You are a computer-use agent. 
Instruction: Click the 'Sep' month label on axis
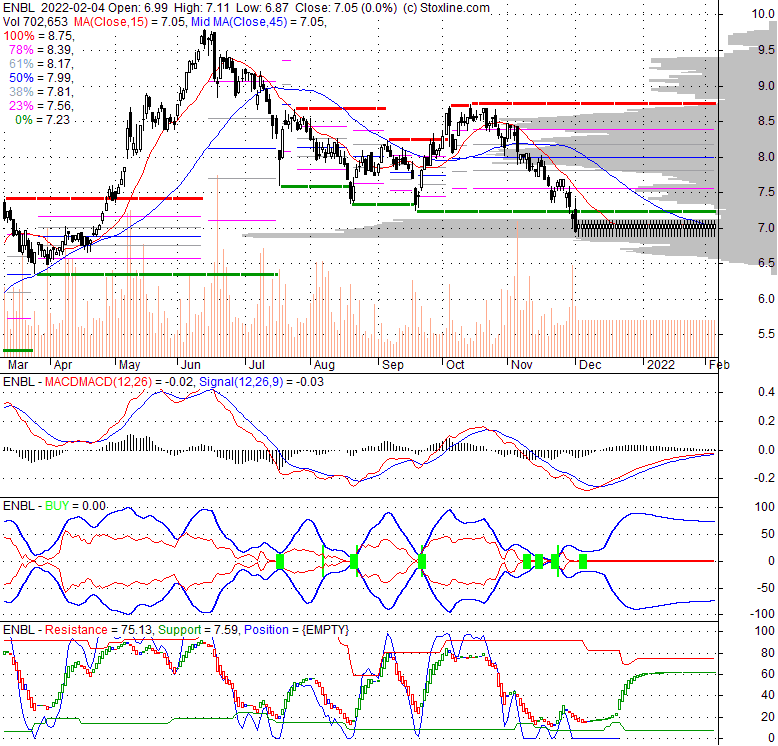pos(392,365)
